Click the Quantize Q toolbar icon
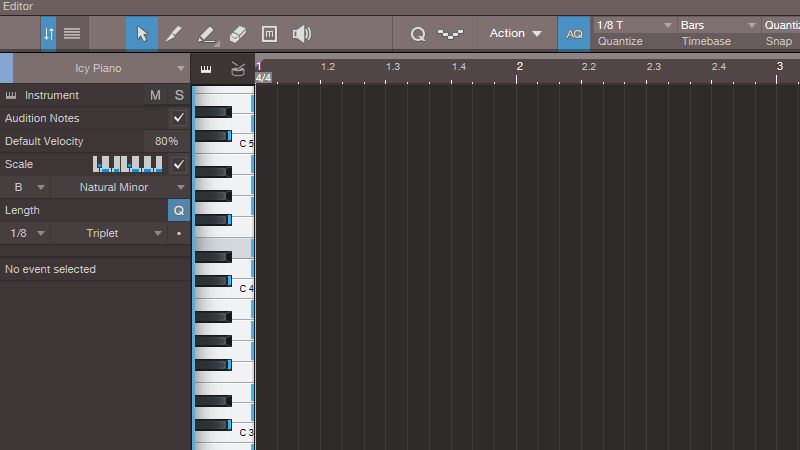 tap(418, 34)
